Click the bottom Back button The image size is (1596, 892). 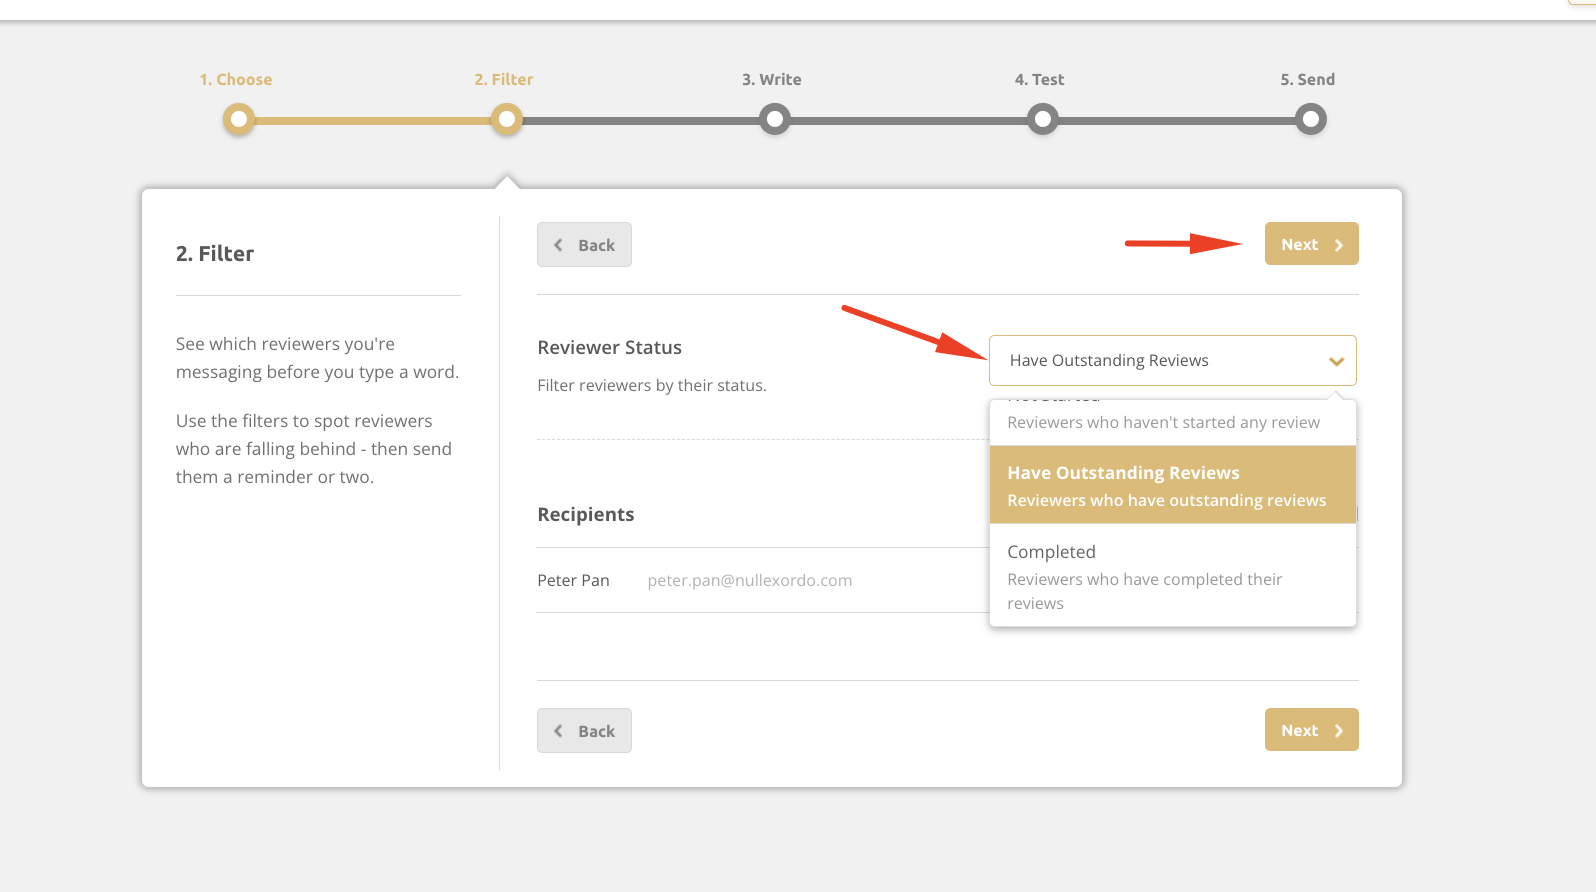pos(584,731)
